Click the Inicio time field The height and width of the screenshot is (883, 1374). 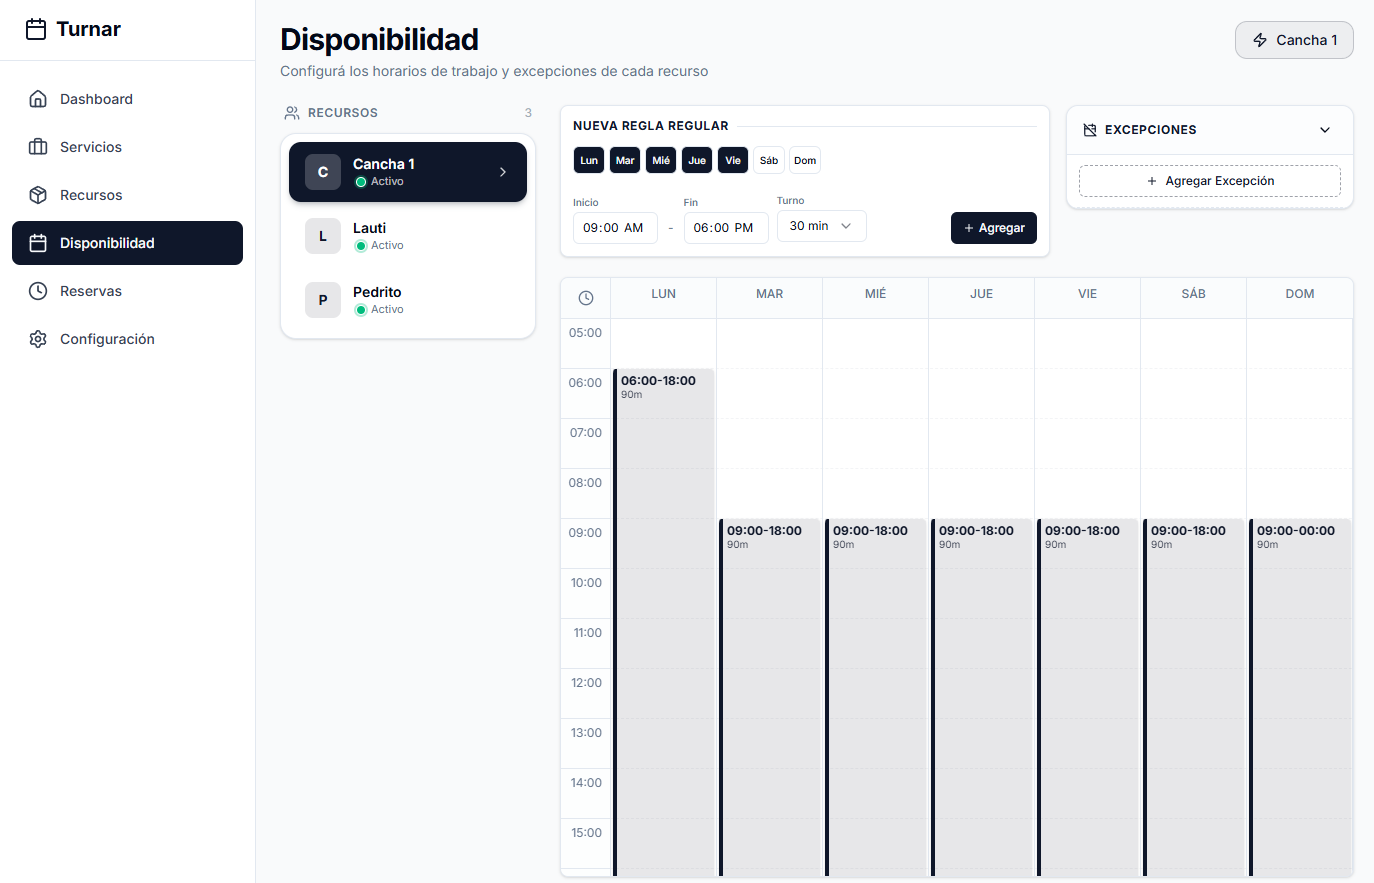point(614,228)
